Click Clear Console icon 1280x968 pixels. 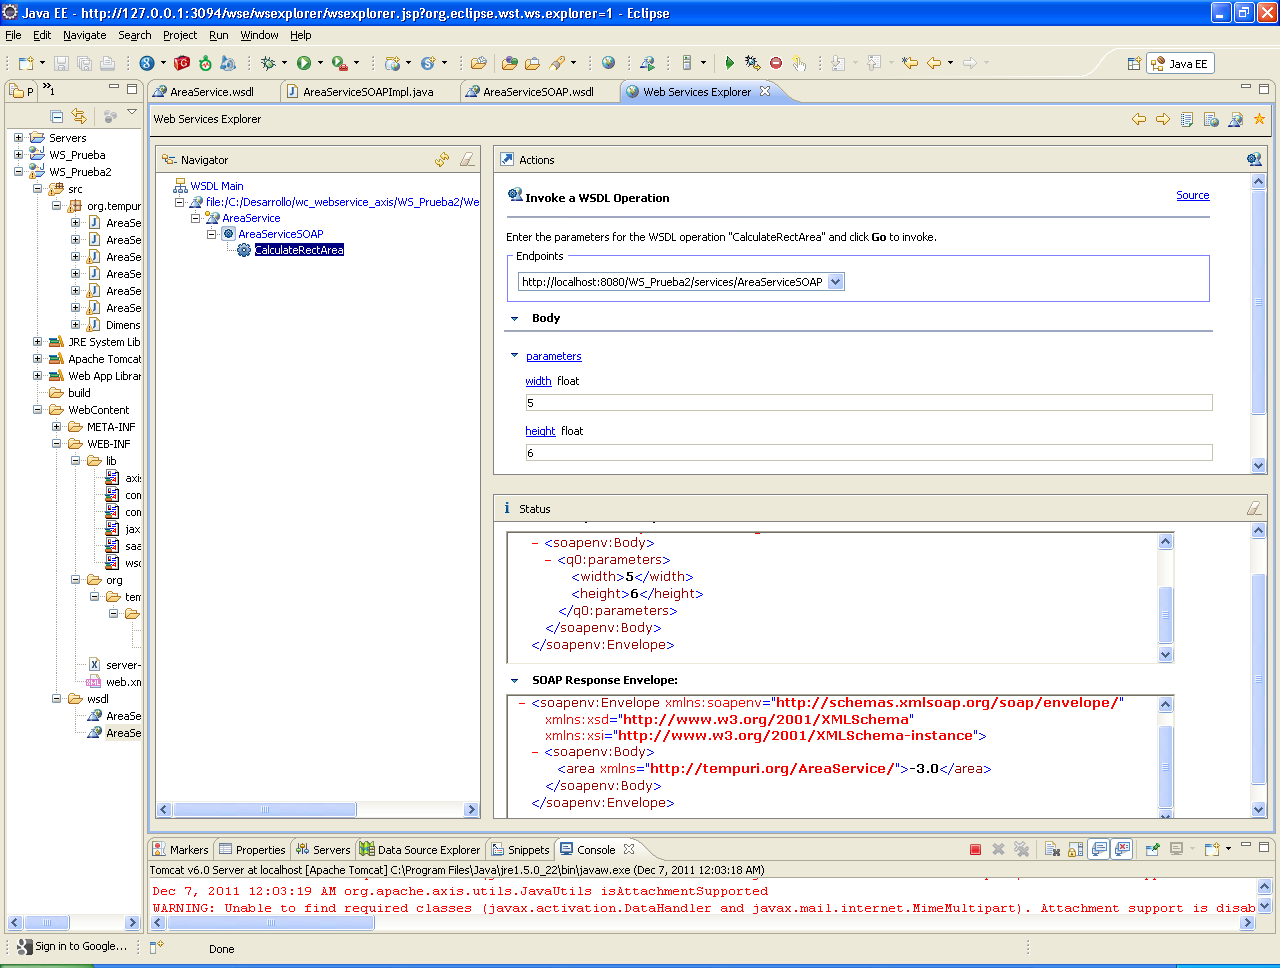tap(1052, 850)
